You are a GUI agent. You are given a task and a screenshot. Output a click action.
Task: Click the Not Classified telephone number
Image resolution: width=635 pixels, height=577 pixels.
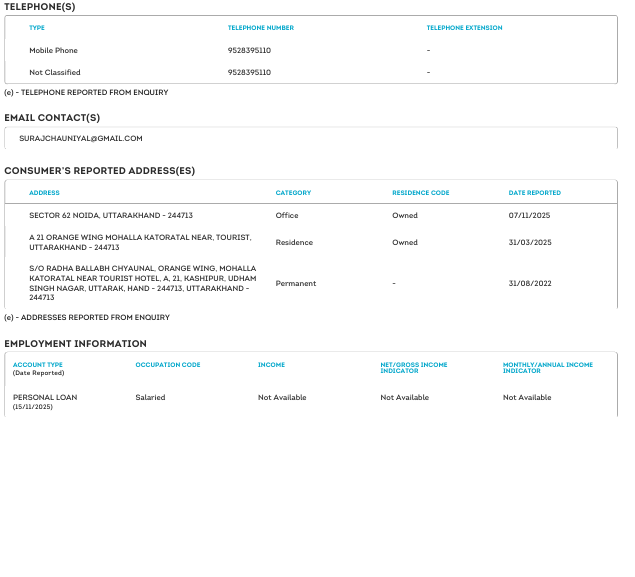pos(249,72)
